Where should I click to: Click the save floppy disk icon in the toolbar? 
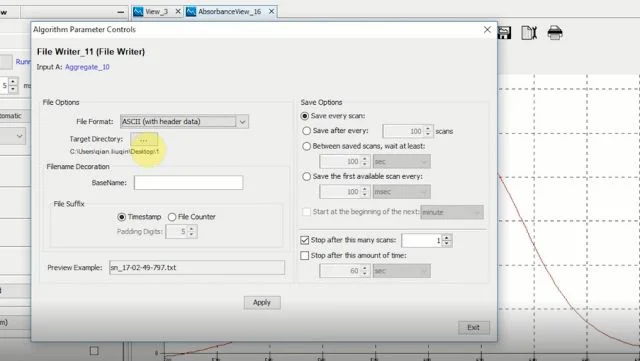click(504, 33)
